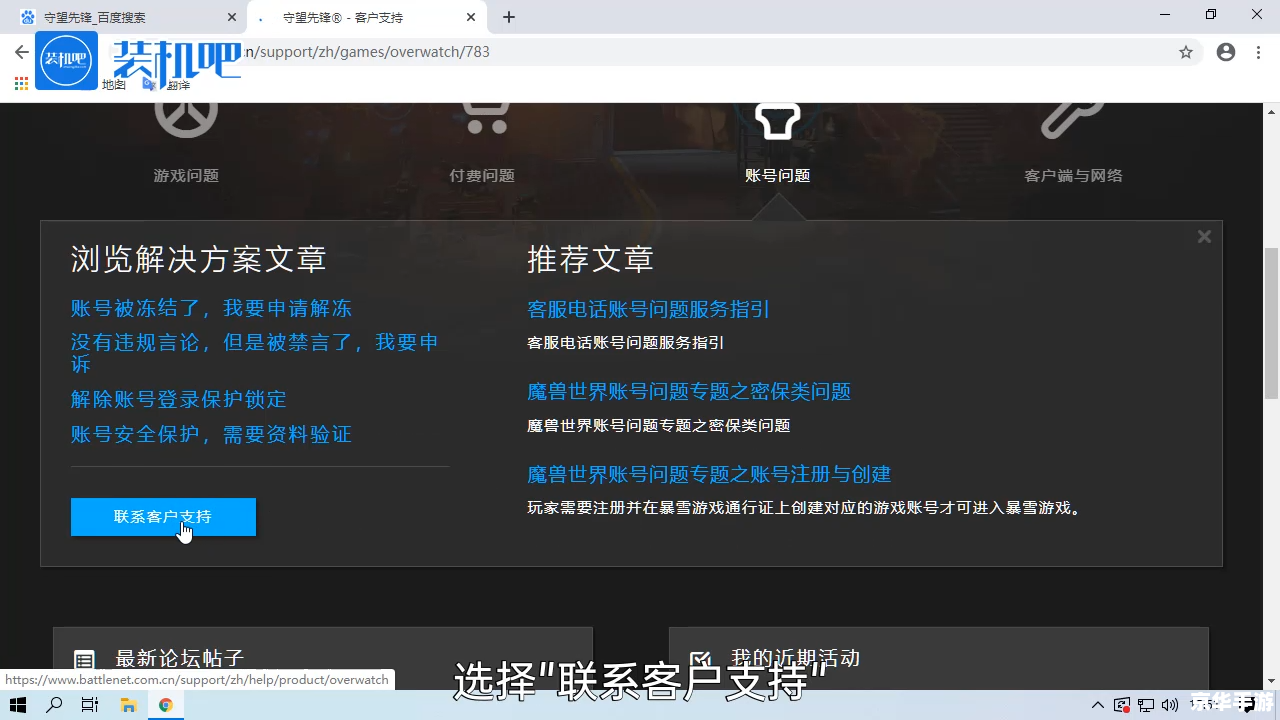Select the 客户端与网络 category label
1280x720 pixels.
tap(1073, 175)
